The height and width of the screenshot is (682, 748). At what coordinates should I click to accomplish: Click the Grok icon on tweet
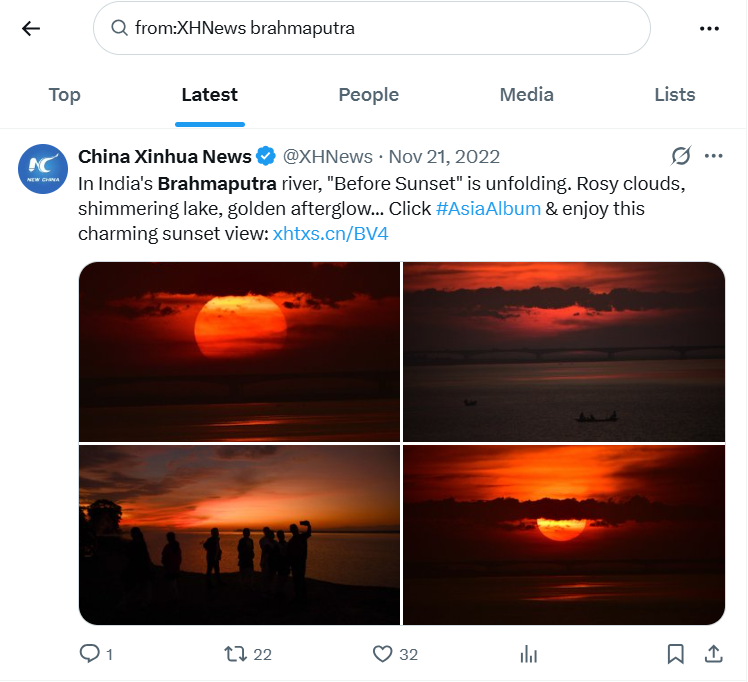681,156
